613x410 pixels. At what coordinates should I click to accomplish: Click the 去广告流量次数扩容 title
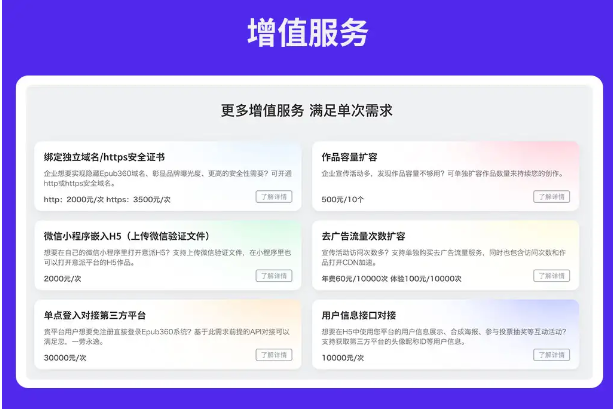(x=363, y=237)
